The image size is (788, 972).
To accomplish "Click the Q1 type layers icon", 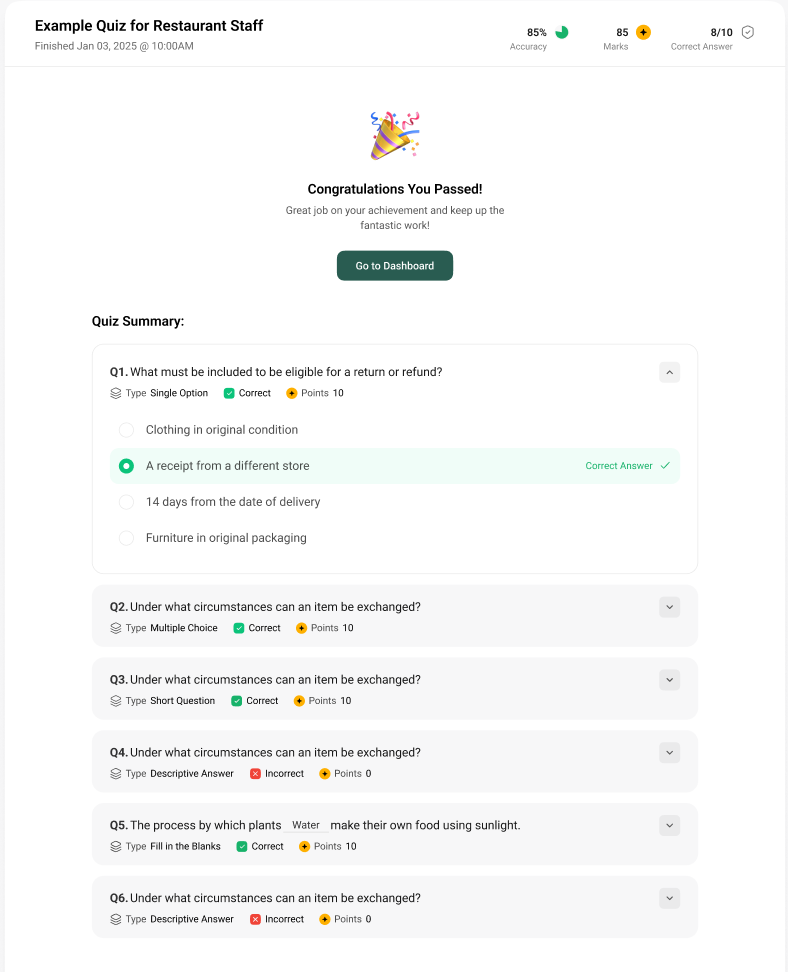I will point(116,393).
